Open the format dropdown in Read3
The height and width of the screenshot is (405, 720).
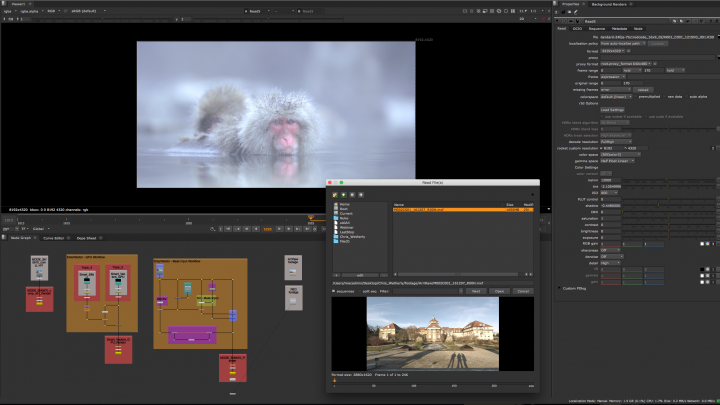click(x=613, y=51)
